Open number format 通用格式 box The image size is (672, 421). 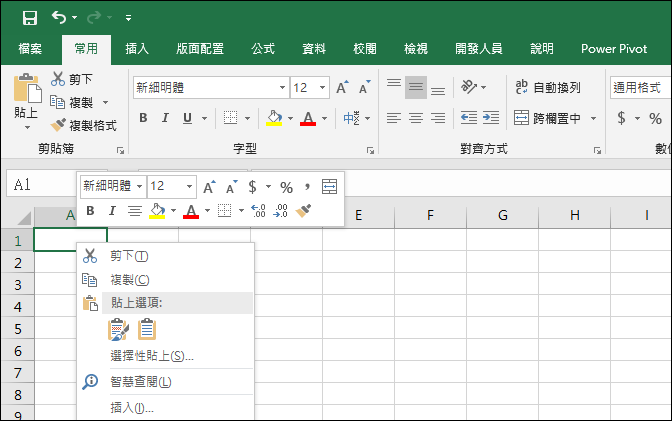(x=640, y=87)
